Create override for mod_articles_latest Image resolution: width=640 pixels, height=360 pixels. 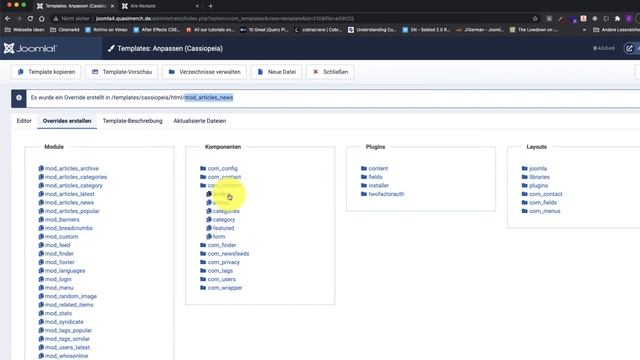67,194
